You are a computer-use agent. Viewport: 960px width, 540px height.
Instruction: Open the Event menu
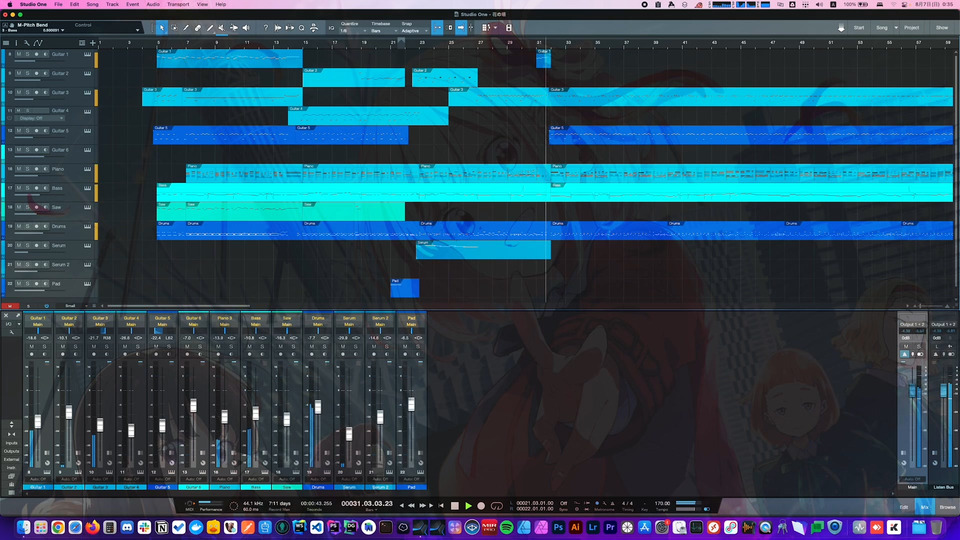(132, 4)
